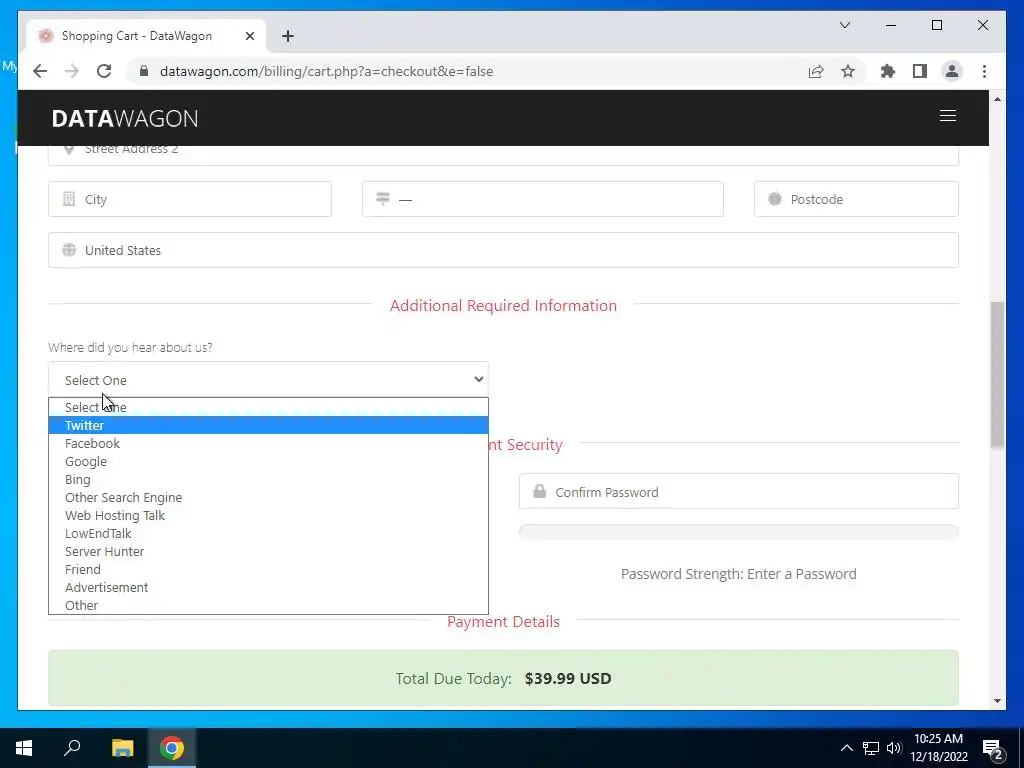Image resolution: width=1024 pixels, height=768 pixels.
Task: Click the padlock site info icon
Action: click(144, 71)
